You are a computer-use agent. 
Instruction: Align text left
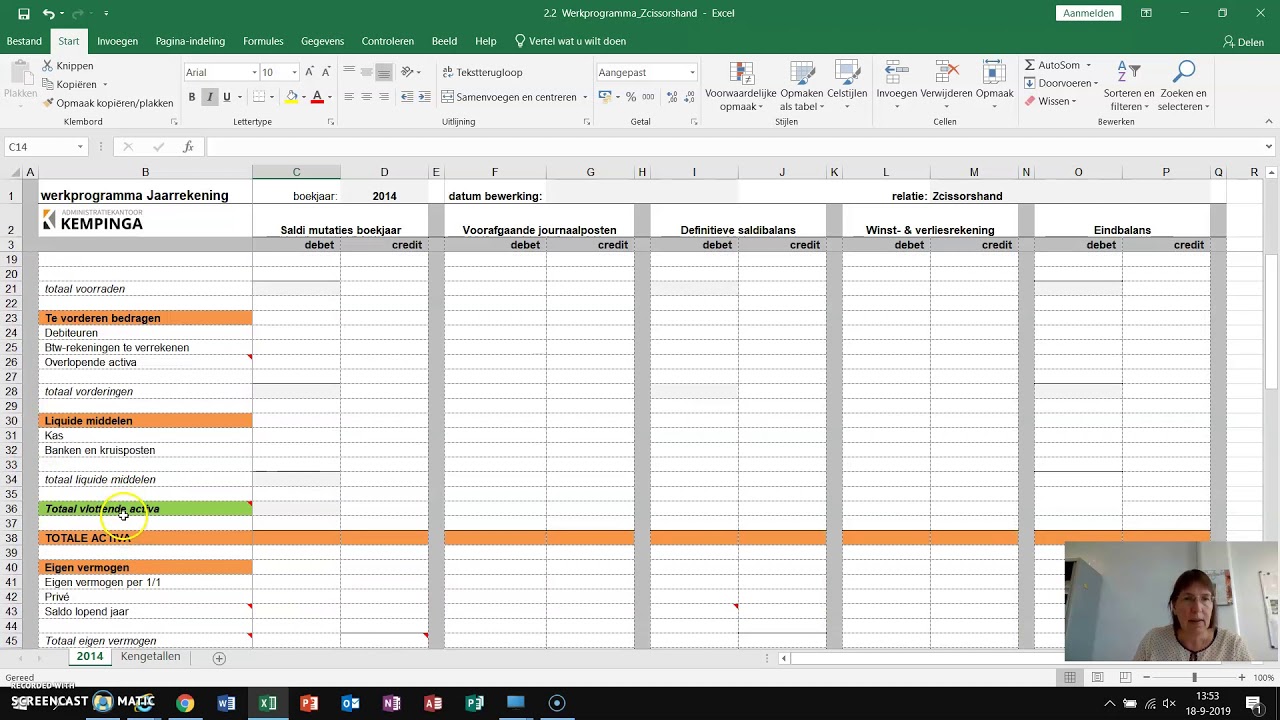[349, 97]
